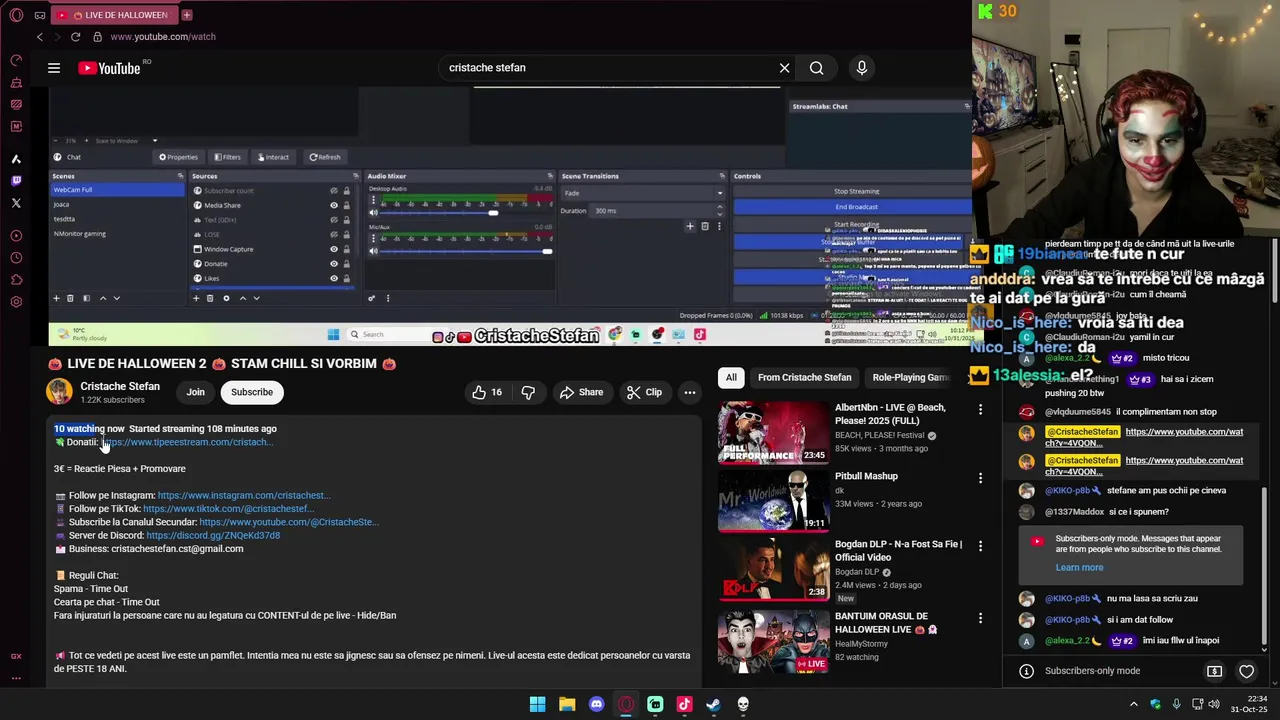Reload the page with the refresh icon

coord(75,37)
